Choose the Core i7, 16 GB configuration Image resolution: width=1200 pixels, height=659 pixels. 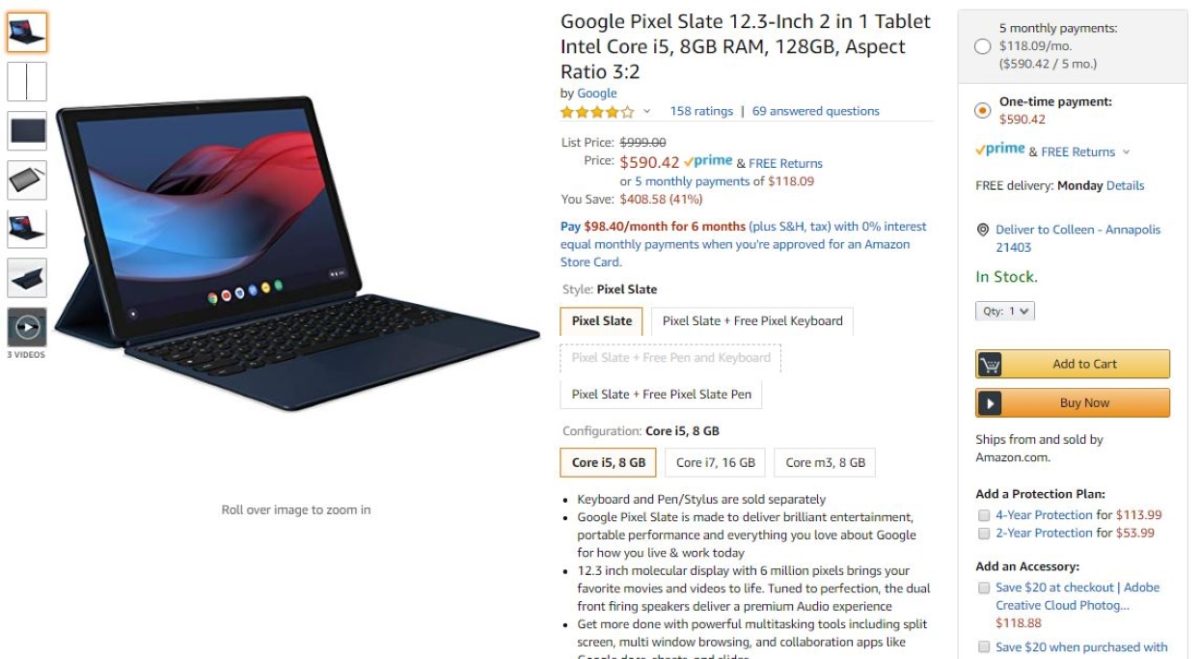point(715,463)
